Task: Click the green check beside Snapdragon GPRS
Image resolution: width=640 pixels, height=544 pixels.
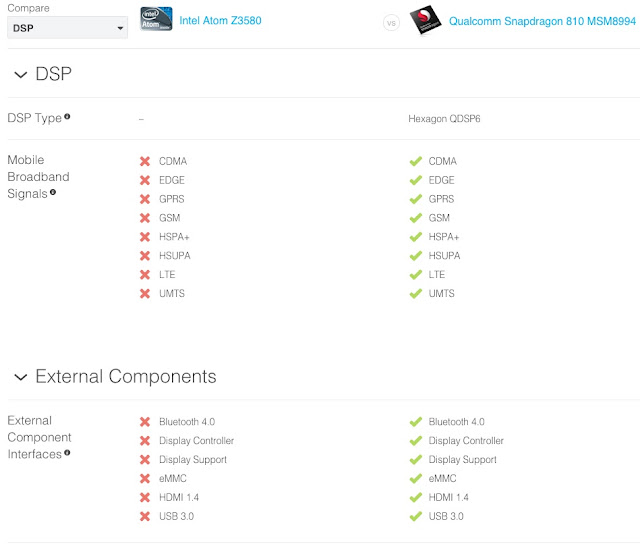Action: pos(416,199)
